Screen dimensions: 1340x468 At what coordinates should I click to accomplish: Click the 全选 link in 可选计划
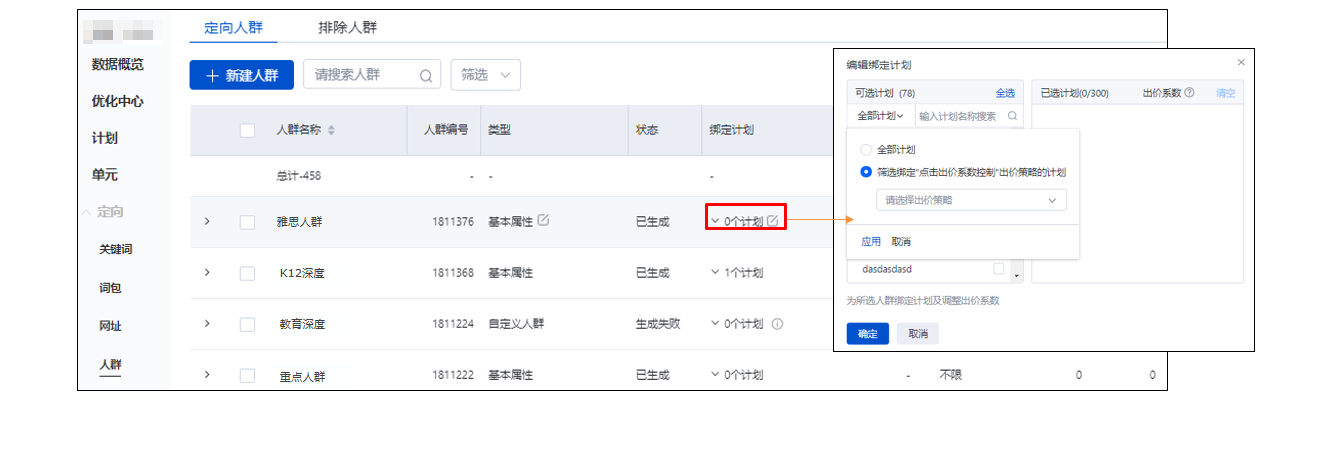[1004, 93]
